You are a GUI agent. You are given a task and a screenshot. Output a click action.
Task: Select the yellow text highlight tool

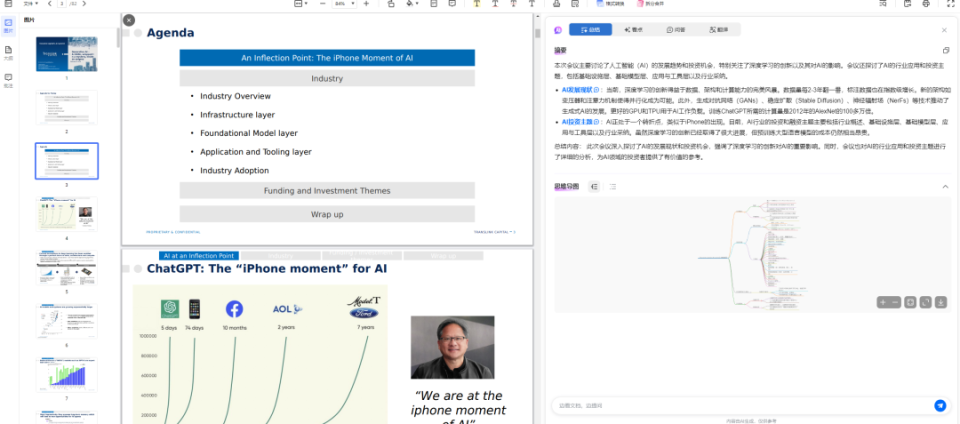coord(477,4)
